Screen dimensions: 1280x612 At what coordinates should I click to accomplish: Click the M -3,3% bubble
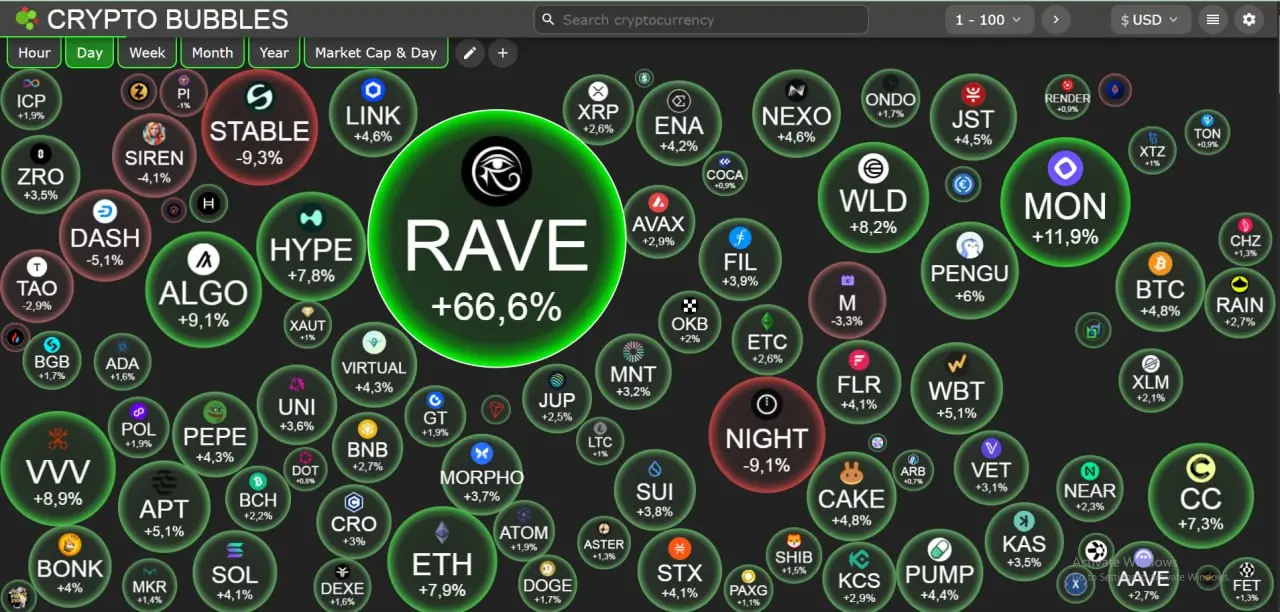click(847, 300)
